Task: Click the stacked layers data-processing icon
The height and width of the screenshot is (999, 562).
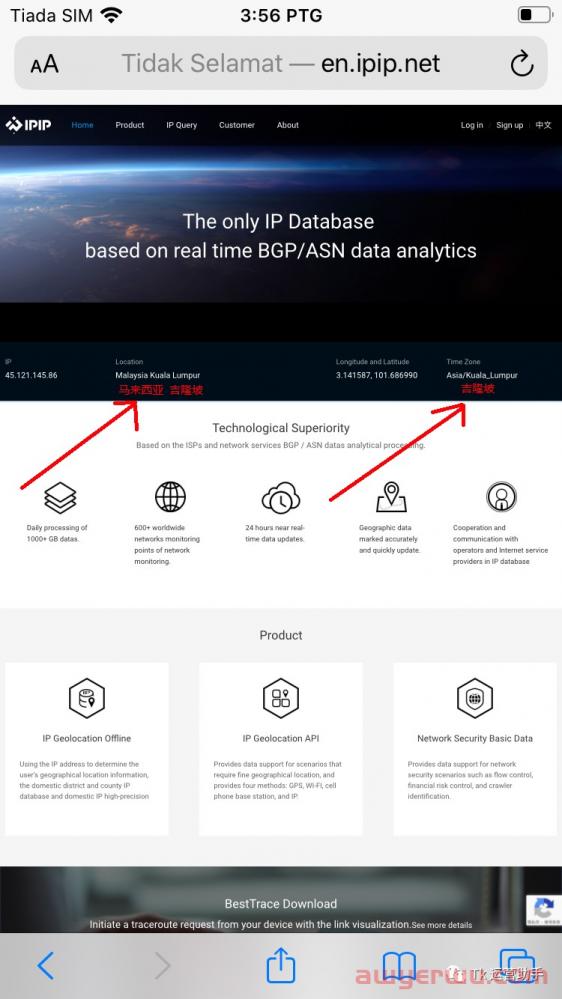Action: (61, 498)
